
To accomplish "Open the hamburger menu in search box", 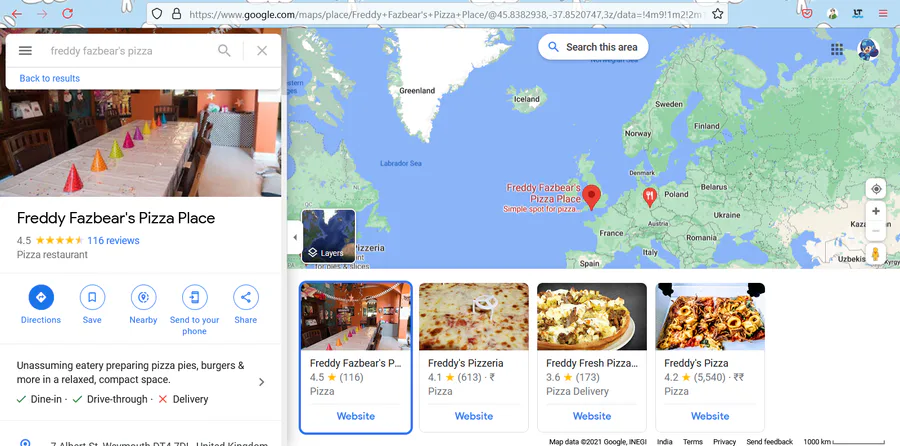I will click(25, 51).
